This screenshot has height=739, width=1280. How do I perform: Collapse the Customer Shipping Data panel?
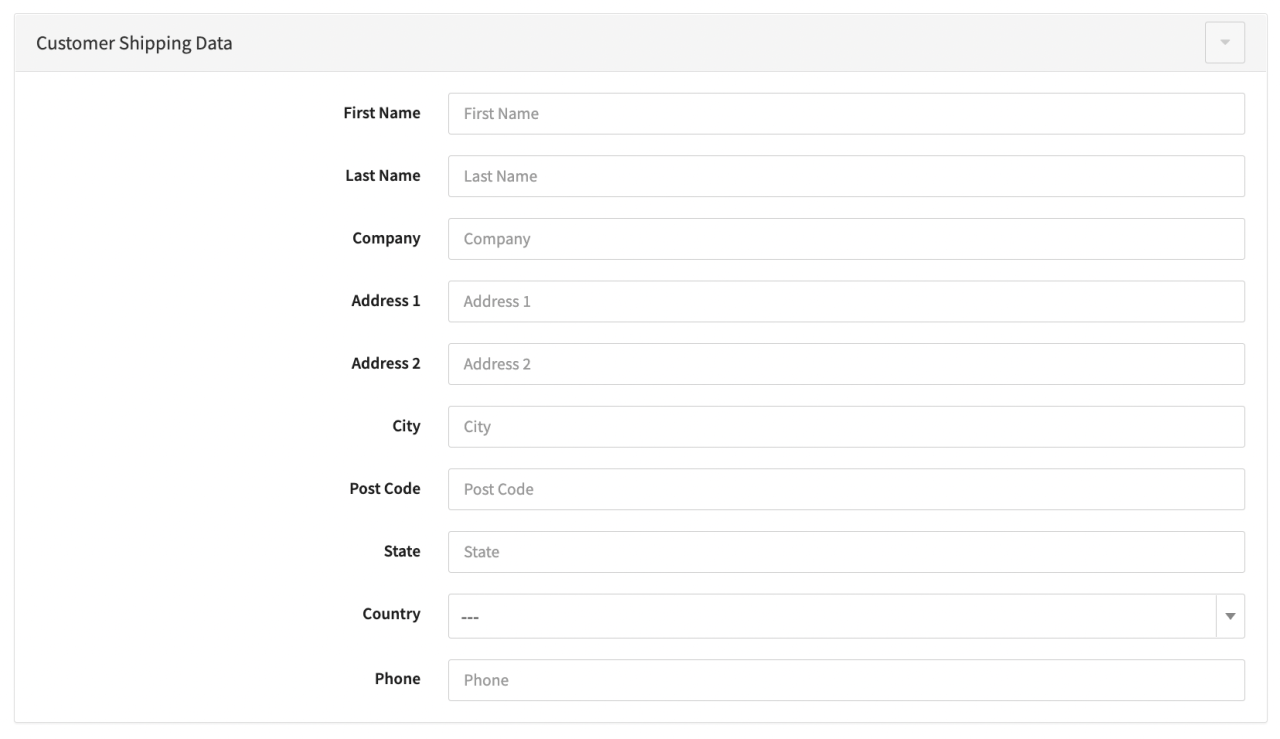pyautogui.click(x=1225, y=44)
